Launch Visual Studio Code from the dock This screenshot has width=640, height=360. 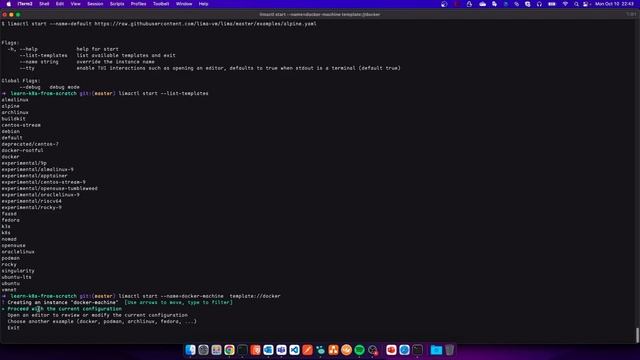(x=294, y=350)
